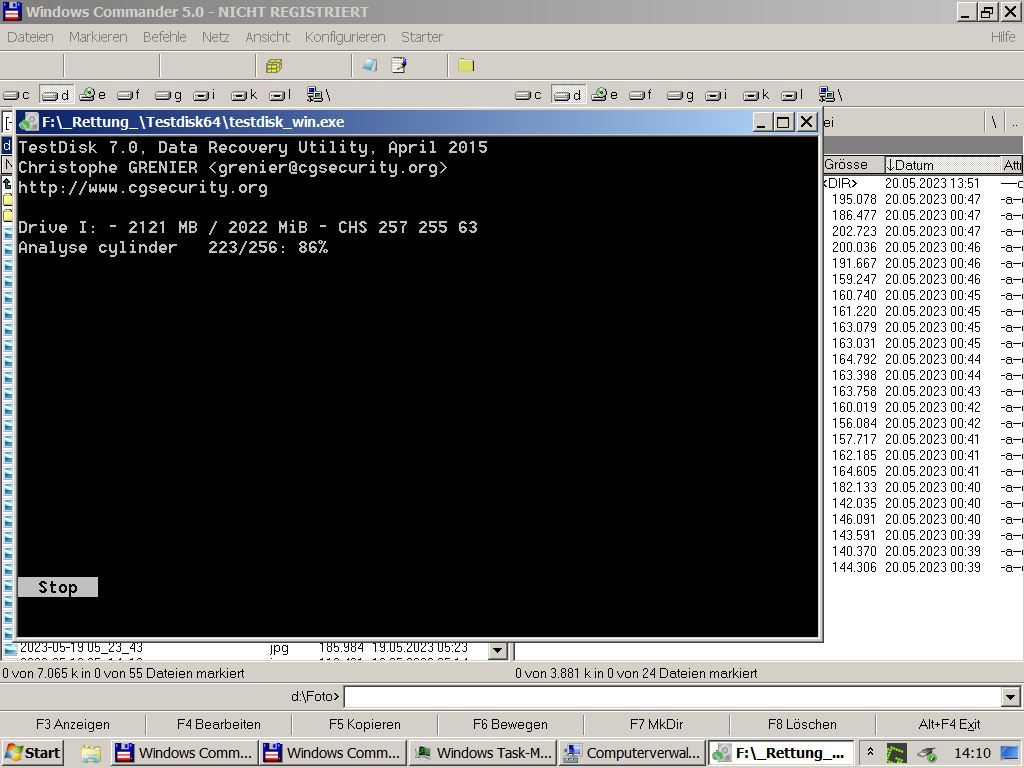Click F3 Anzeigen button
This screenshot has width=1024, height=768.
(72, 724)
